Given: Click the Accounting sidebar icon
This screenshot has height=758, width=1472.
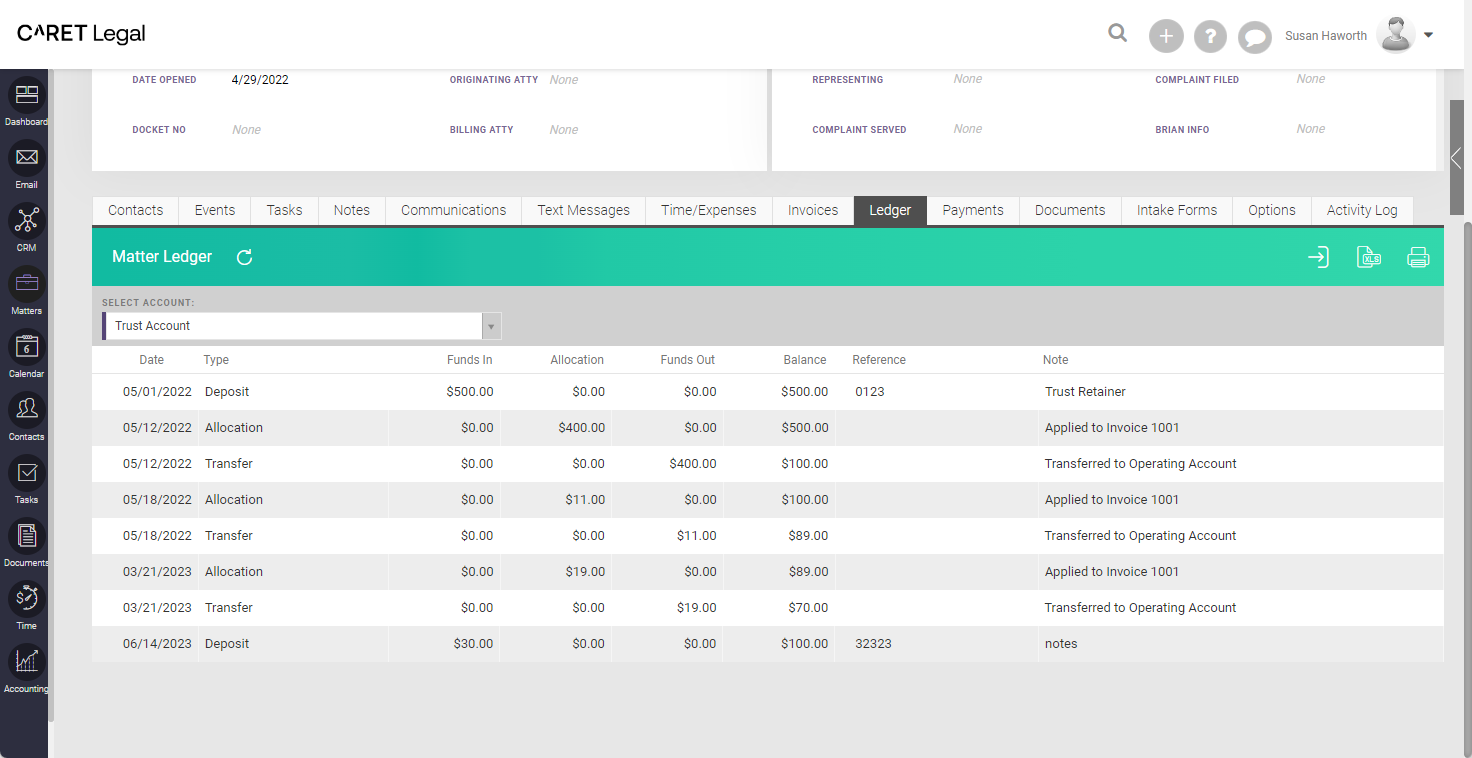Looking at the screenshot, I should click(27, 662).
